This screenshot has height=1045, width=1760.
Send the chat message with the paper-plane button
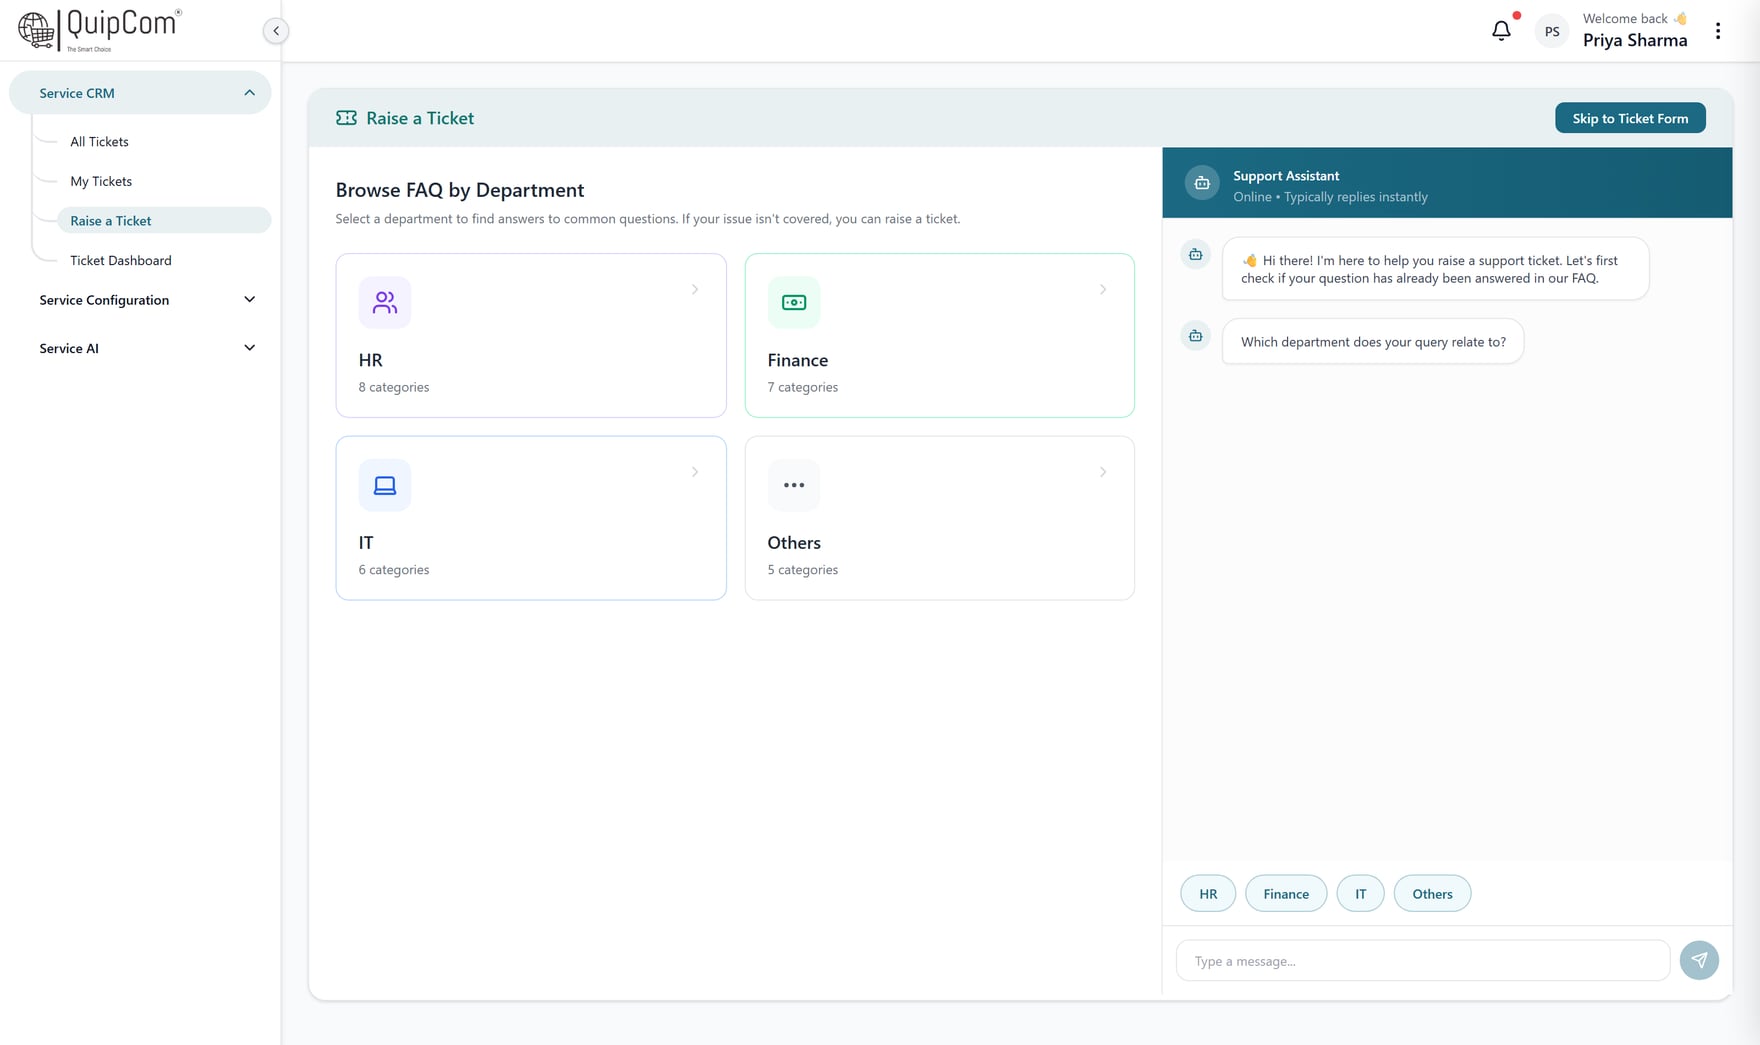pyautogui.click(x=1699, y=960)
